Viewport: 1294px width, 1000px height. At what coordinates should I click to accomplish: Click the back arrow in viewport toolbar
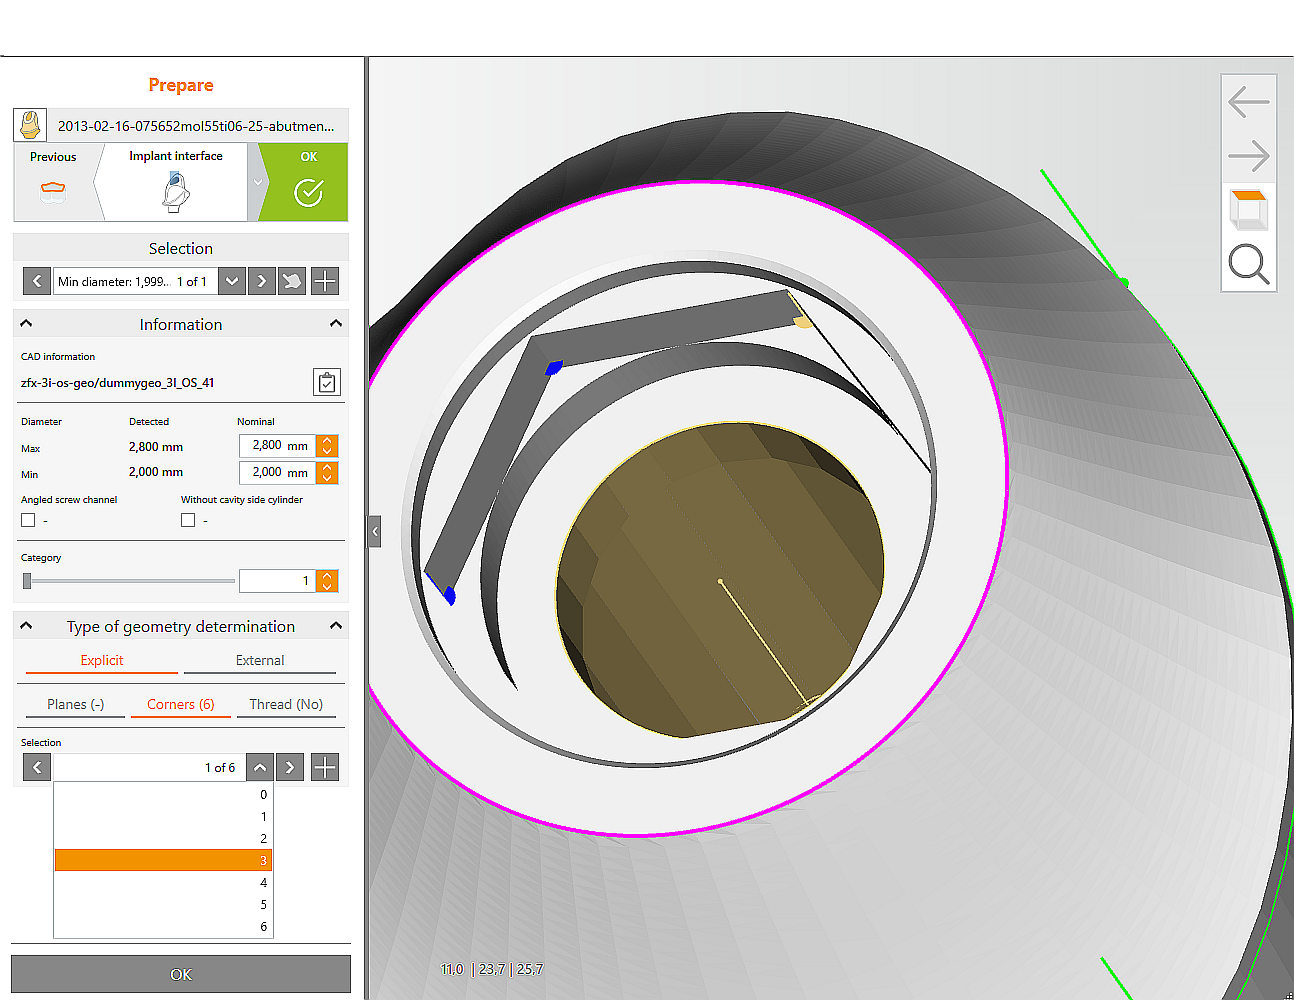[1249, 102]
